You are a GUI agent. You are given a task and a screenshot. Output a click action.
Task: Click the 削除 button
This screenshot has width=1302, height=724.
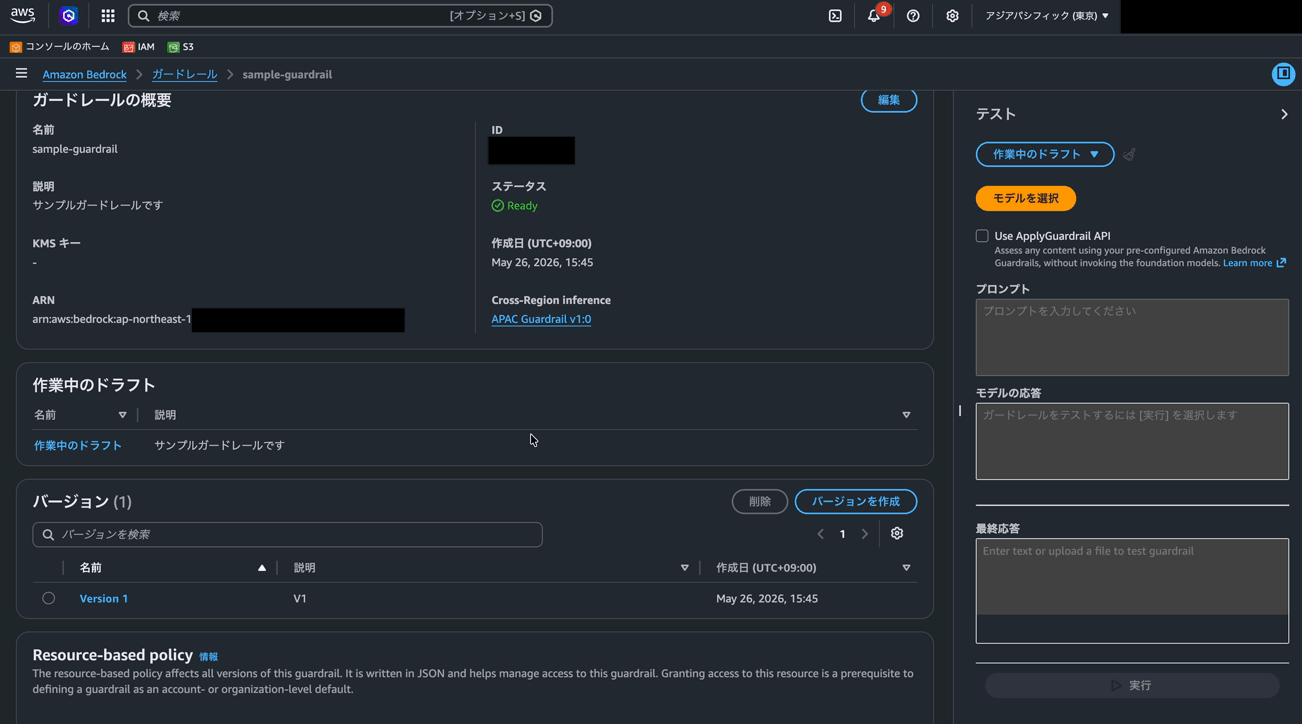pos(760,501)
